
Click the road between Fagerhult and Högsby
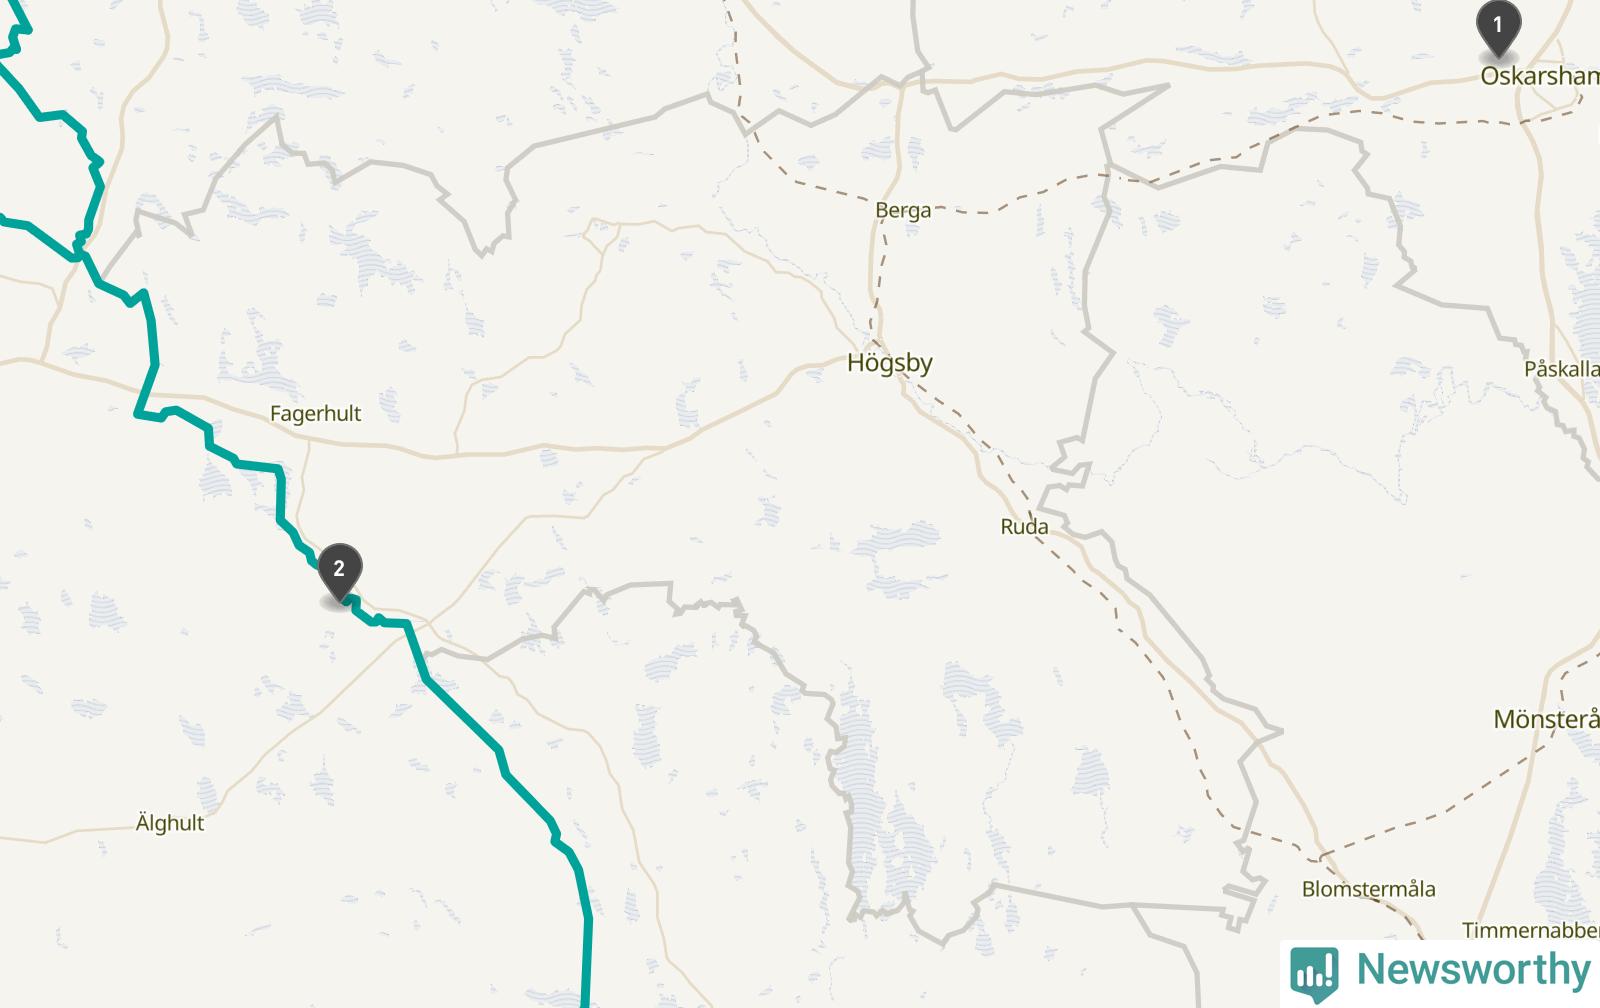[x=560, y=449]
